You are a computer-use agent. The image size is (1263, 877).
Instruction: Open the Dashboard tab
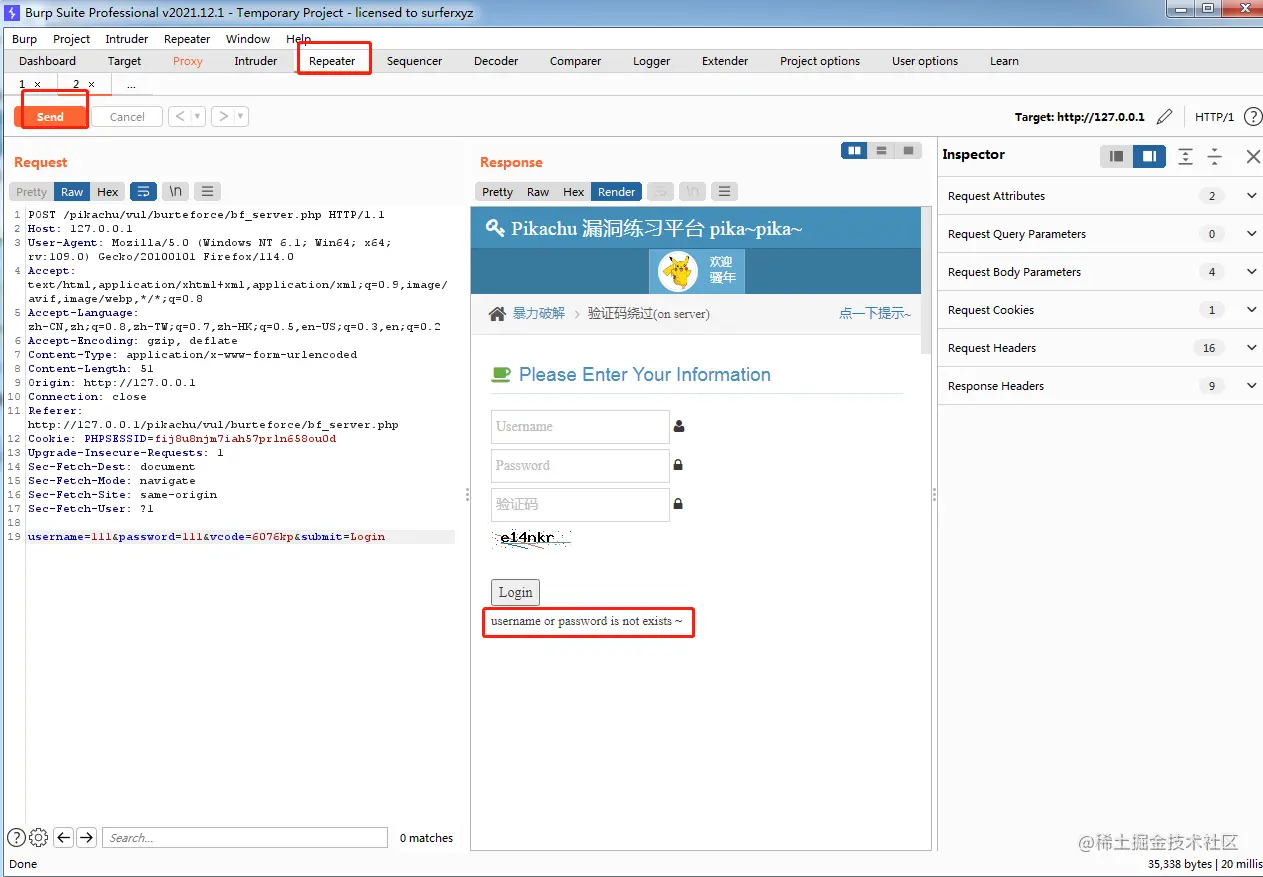[48, 61]
